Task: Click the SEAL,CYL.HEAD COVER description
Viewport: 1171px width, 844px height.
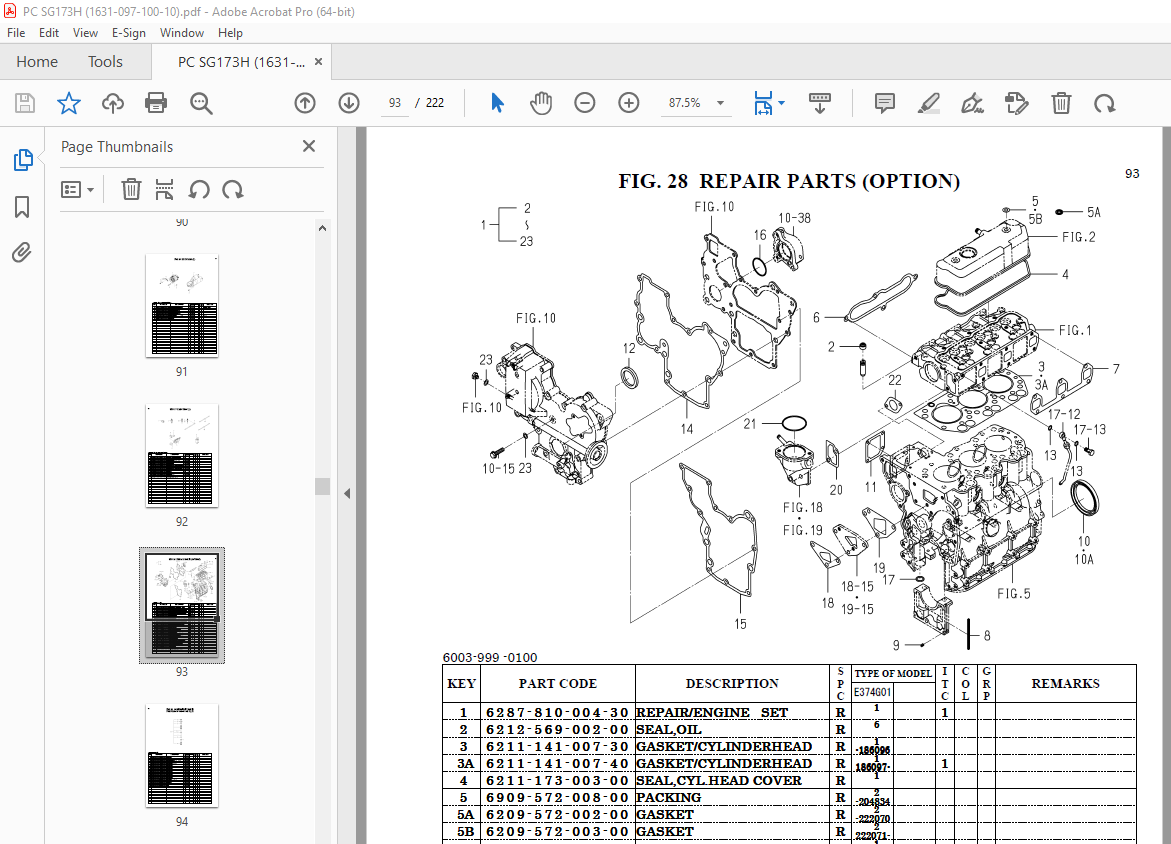Action: (x=718, y=781)
